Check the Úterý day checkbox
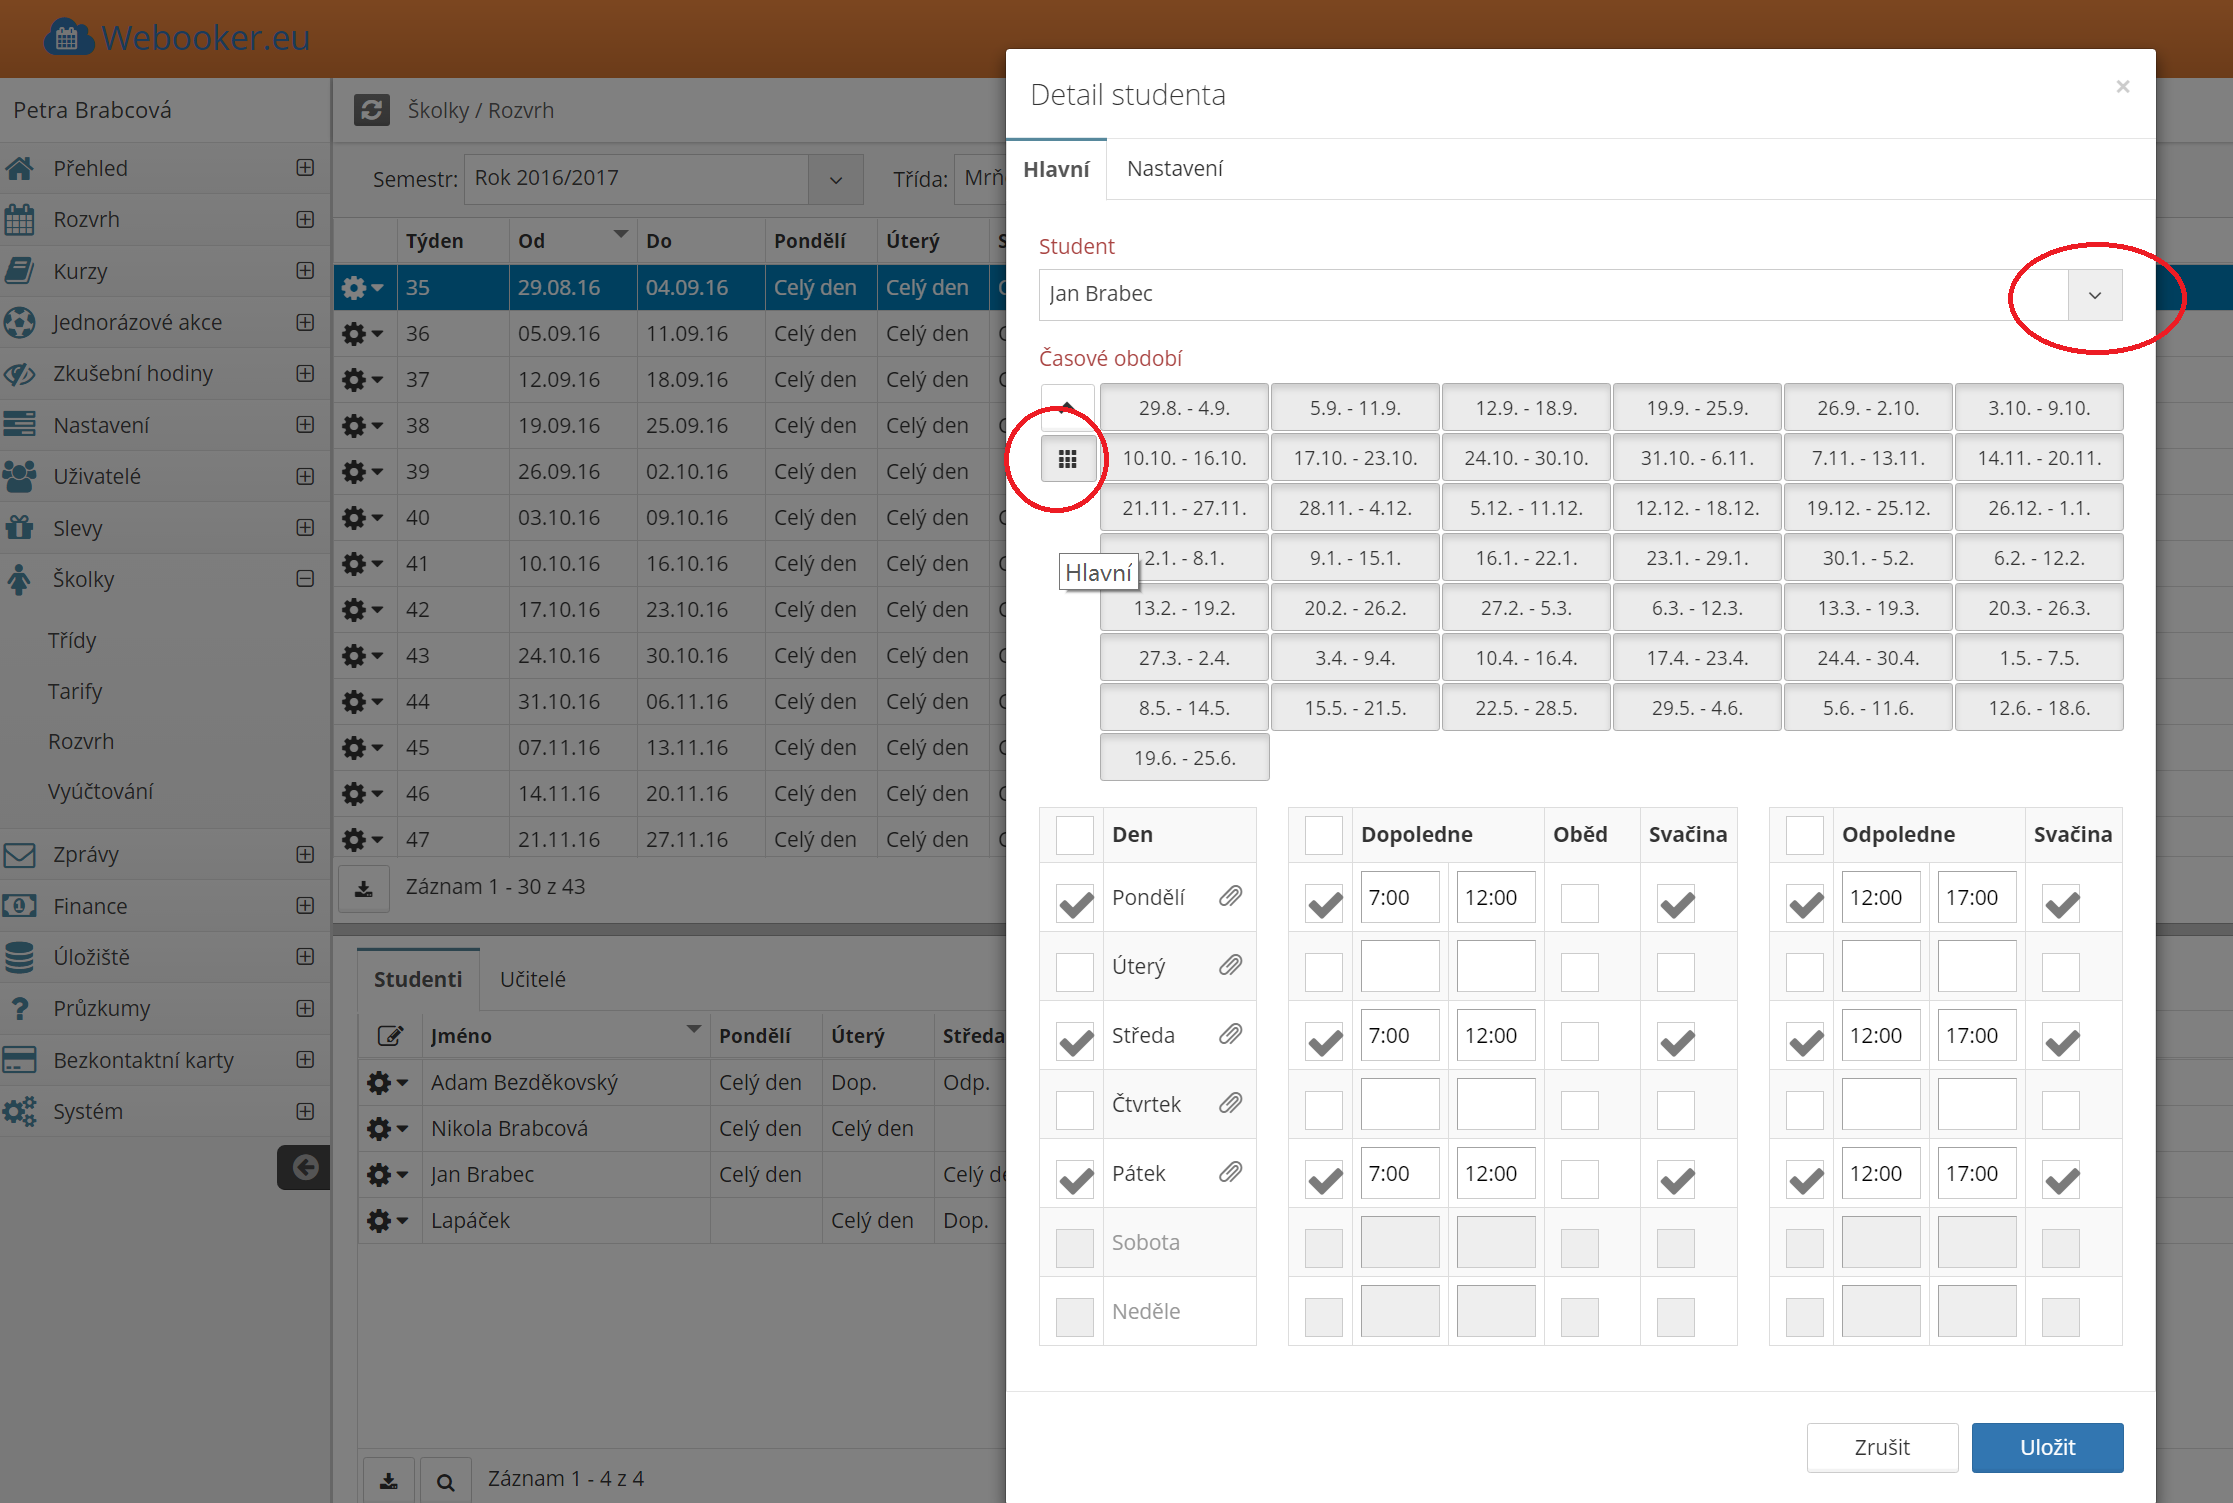 1075,970
